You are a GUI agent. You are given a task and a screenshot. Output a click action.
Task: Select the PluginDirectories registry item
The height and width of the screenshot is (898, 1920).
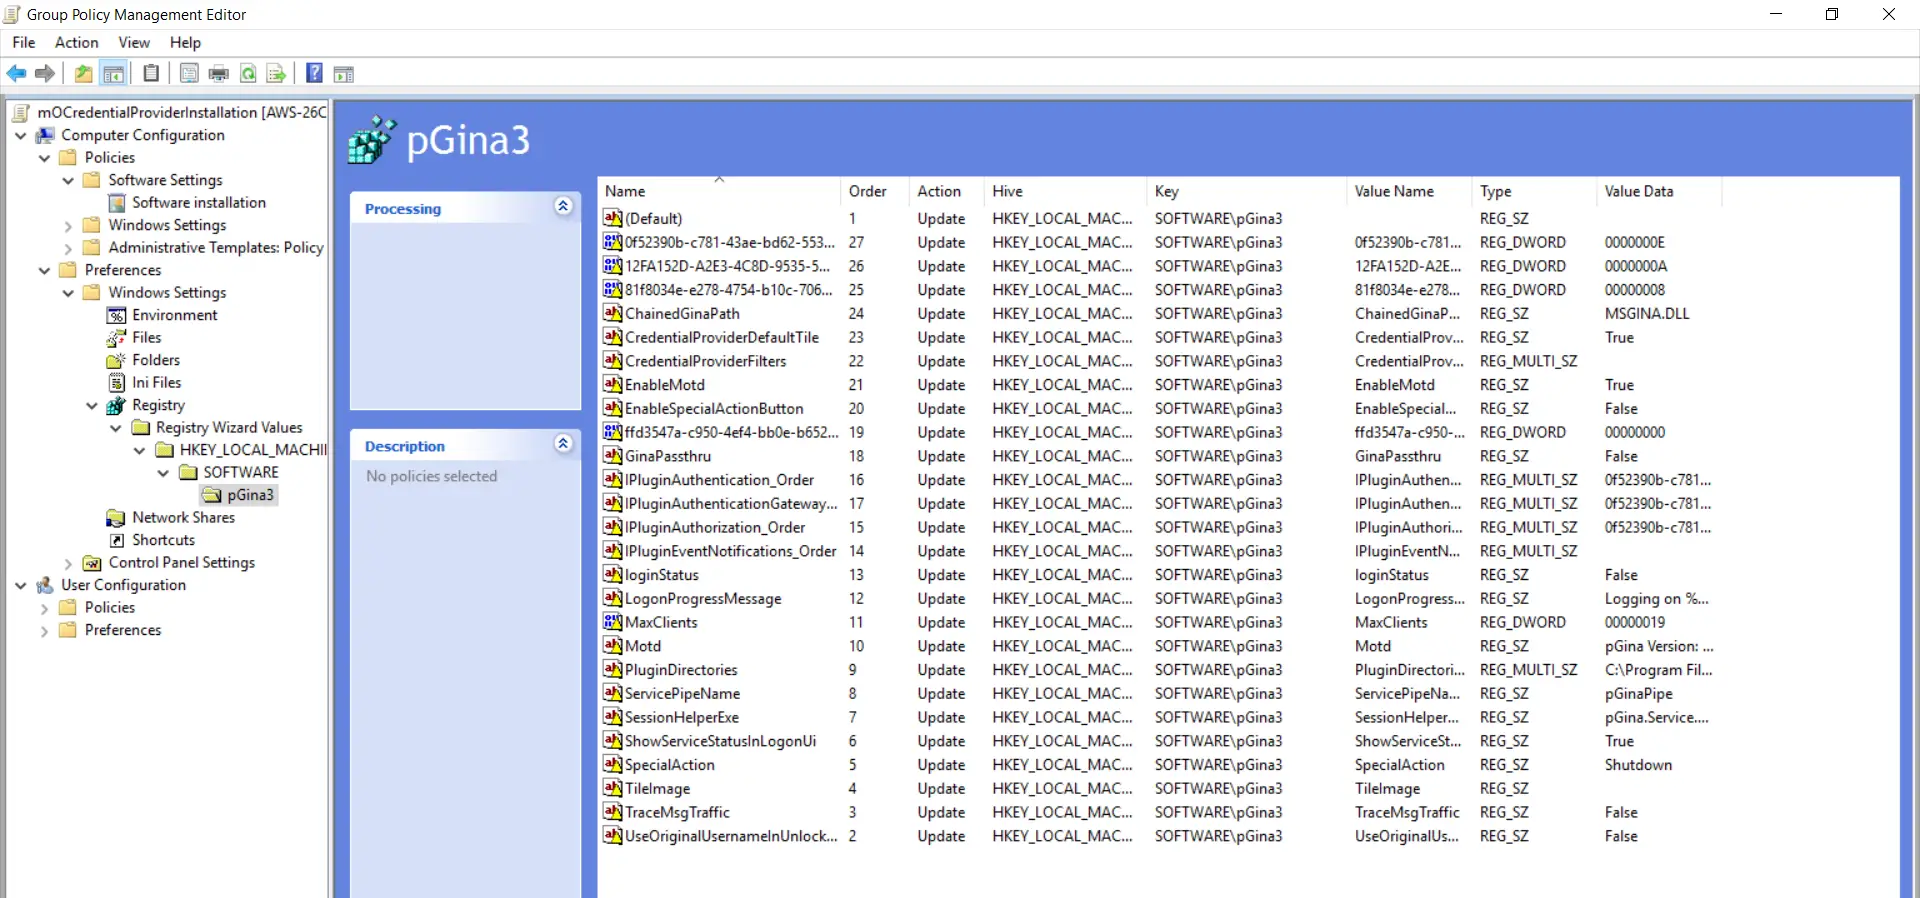click(x=681, y=670)
